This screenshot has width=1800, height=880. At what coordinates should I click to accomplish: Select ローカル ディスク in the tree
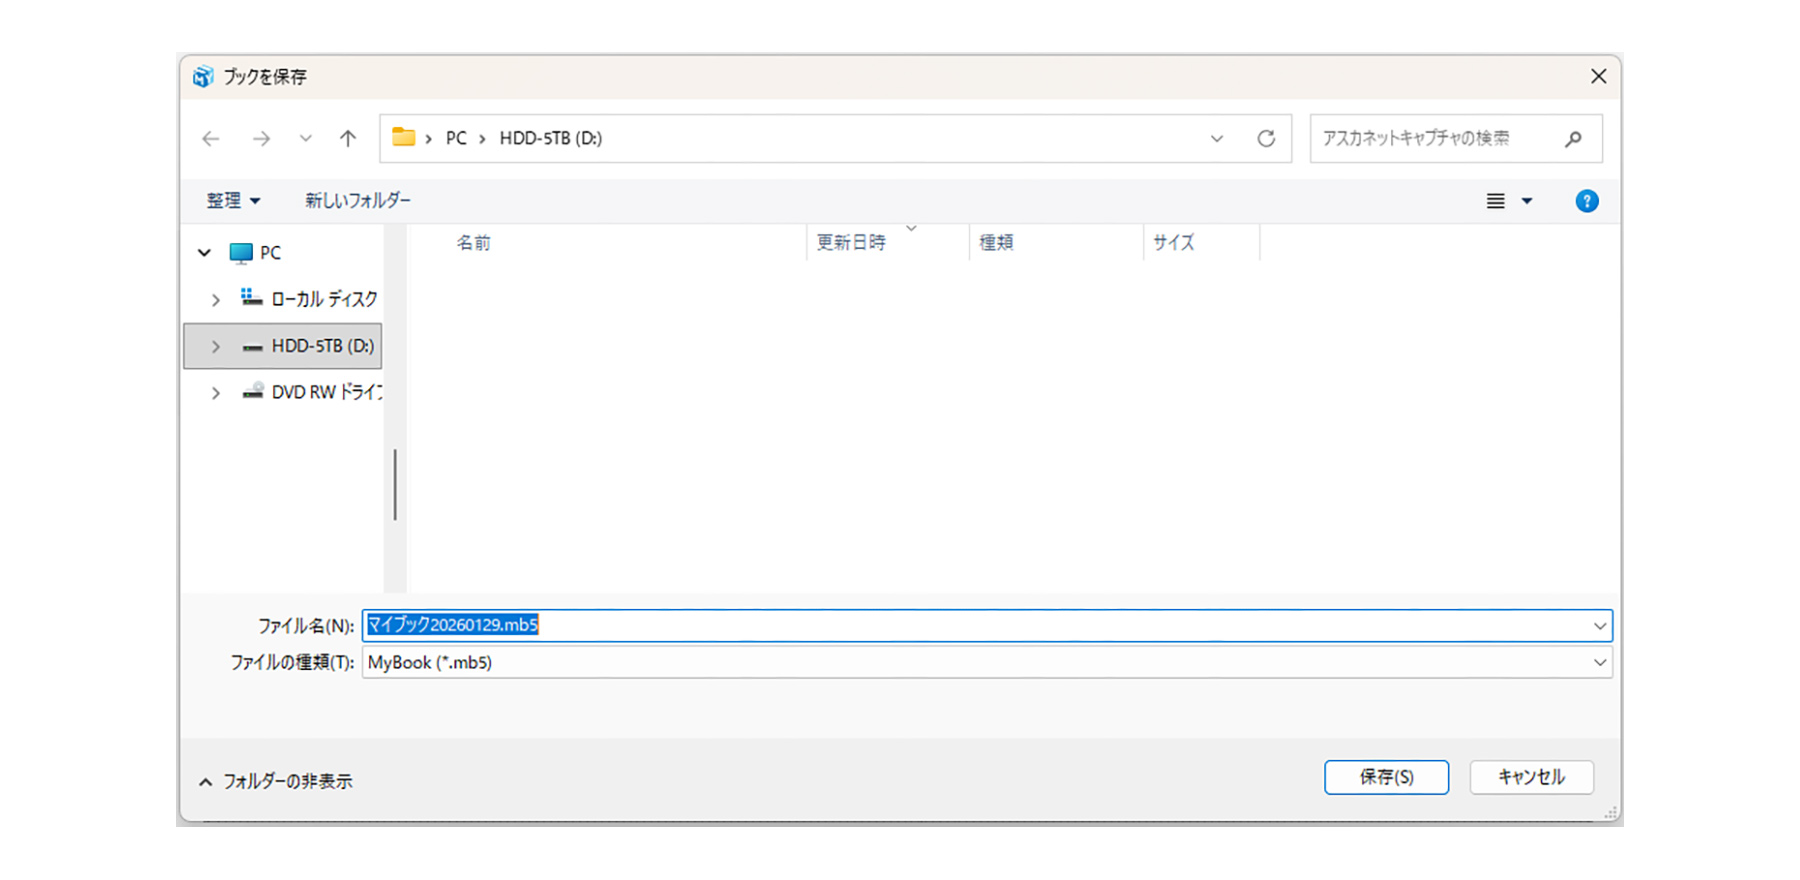[310, 299]
